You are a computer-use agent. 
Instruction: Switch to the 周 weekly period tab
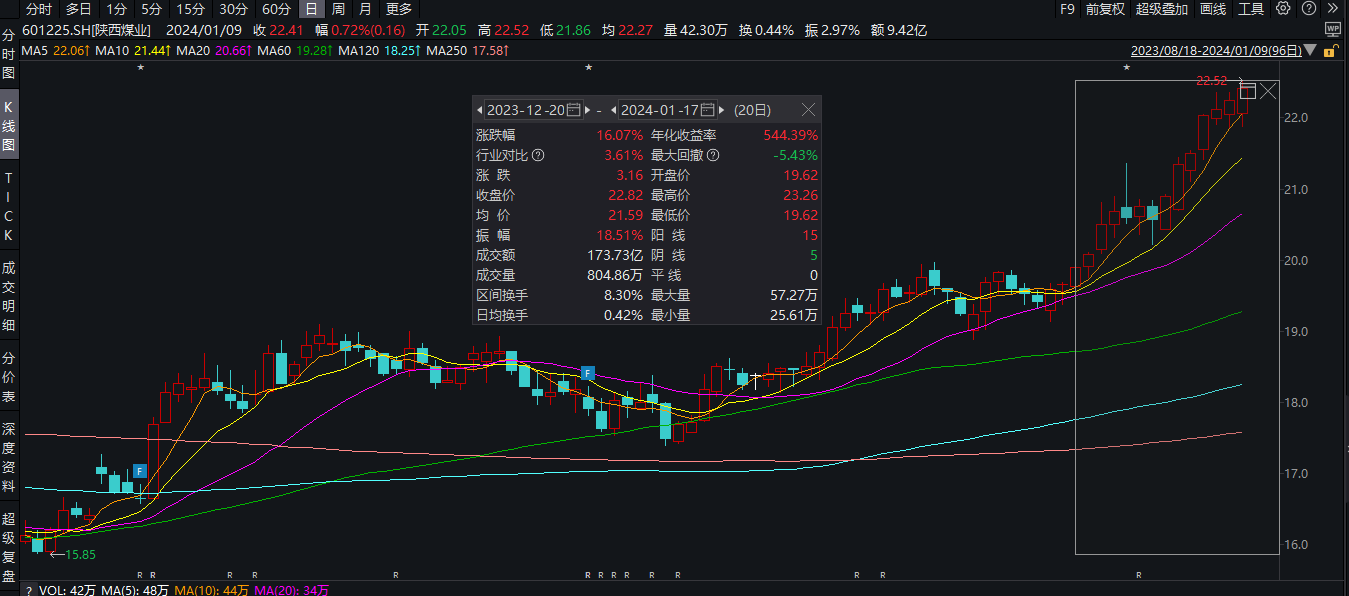(339, 9)
